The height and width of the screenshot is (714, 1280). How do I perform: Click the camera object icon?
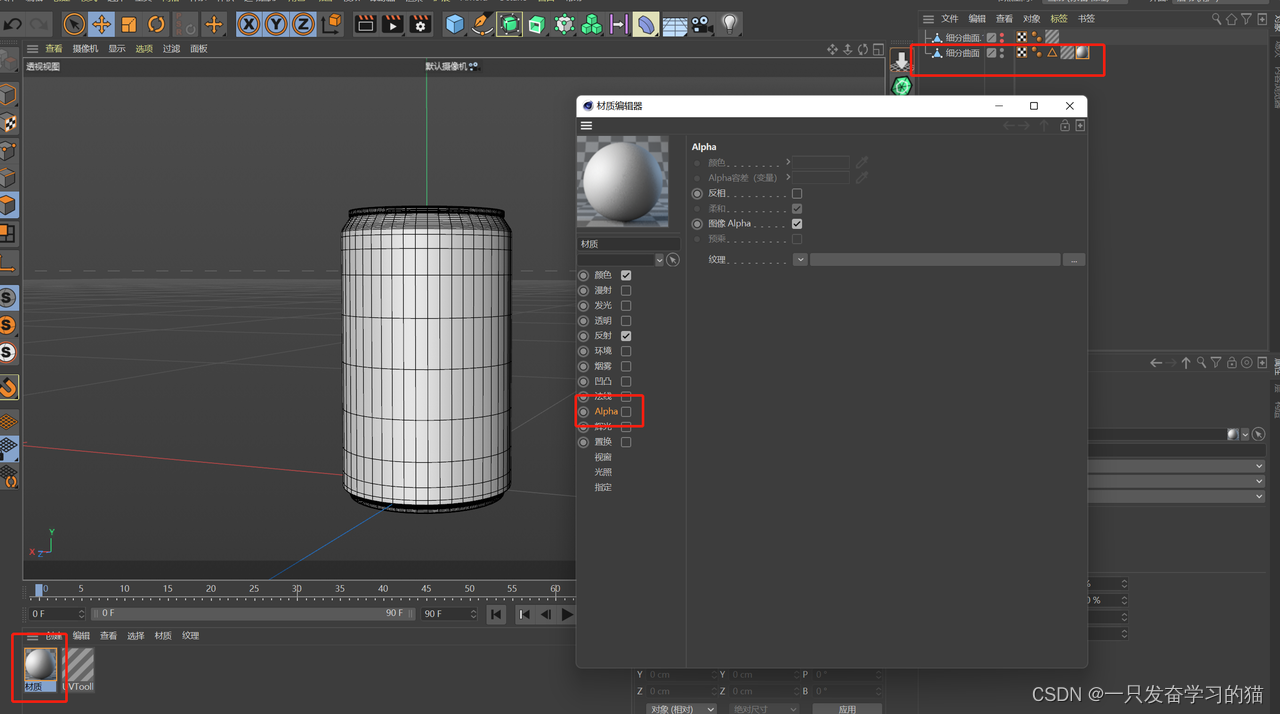click(702, 24)
